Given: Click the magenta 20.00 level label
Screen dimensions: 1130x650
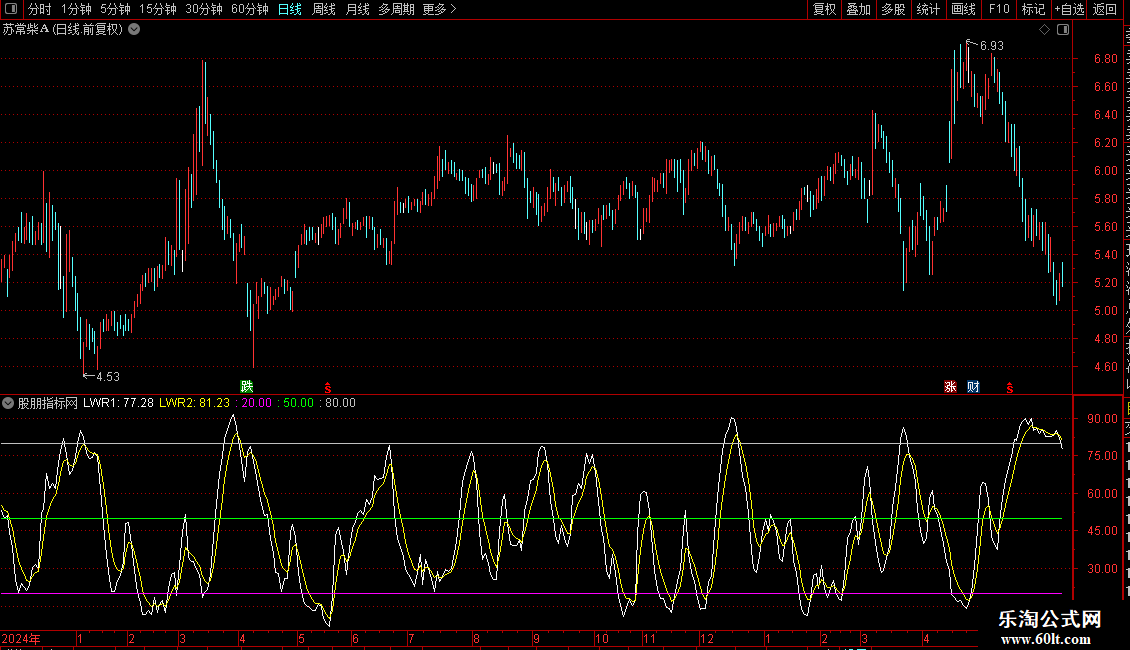Looking at the screenshot, I should 257,403.
